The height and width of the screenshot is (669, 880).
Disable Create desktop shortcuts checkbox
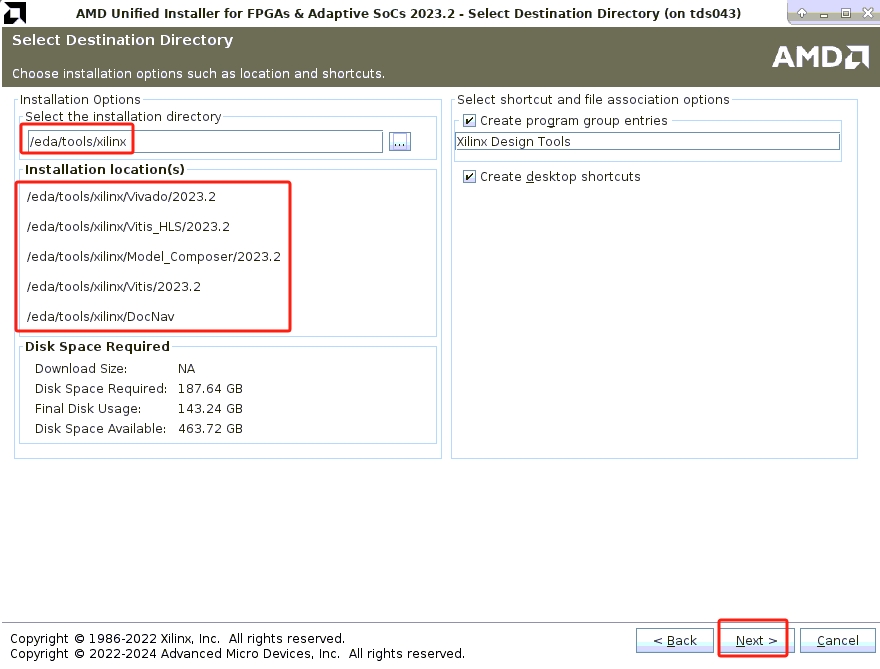coord(469,177)
